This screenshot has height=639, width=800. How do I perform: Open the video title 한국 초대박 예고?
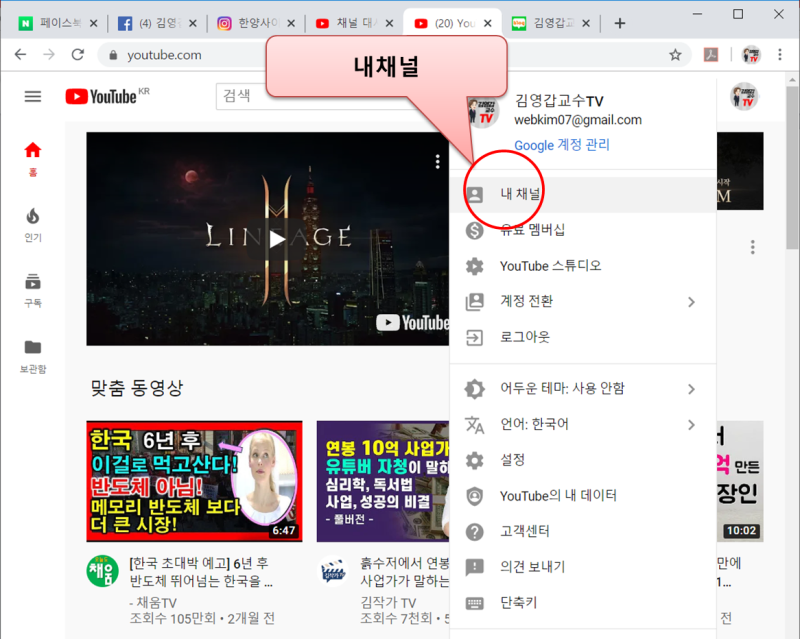[x=201, y=572]
